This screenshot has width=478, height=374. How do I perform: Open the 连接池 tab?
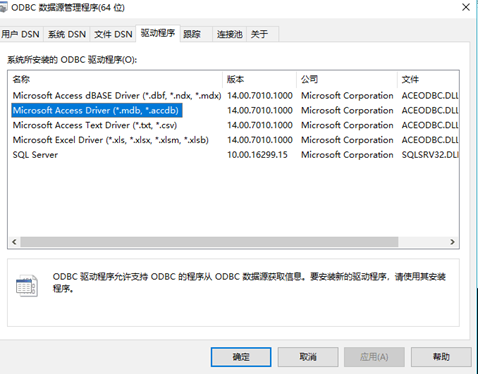point(229,34)
